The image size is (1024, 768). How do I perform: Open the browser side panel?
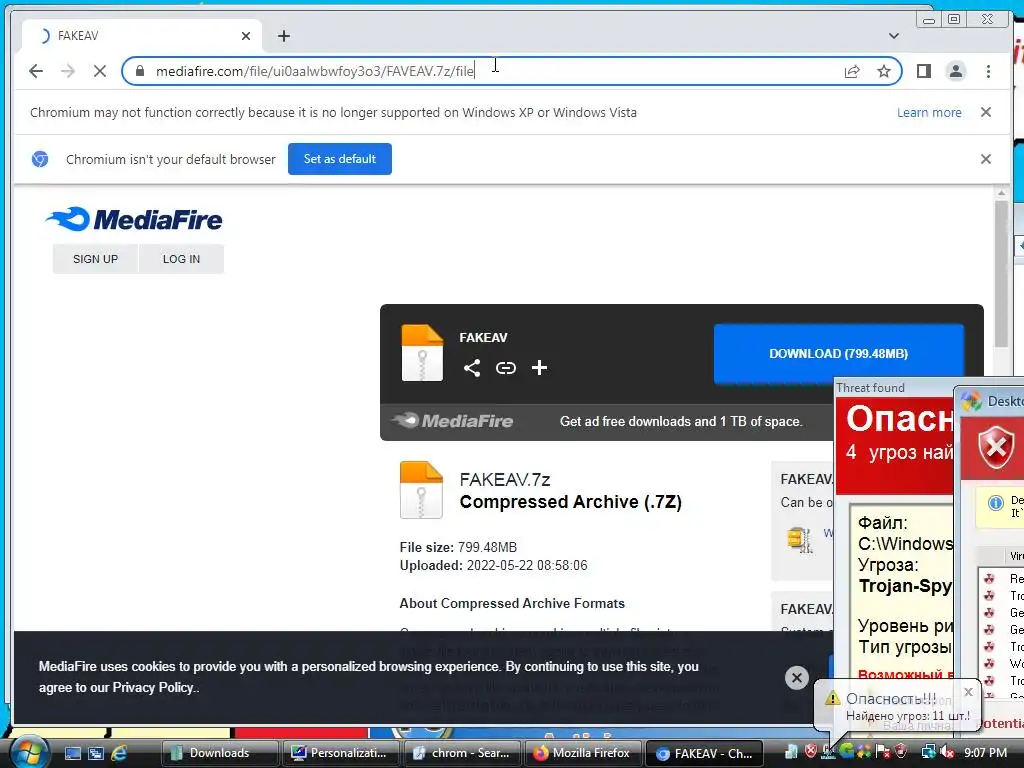coord(923,71)
